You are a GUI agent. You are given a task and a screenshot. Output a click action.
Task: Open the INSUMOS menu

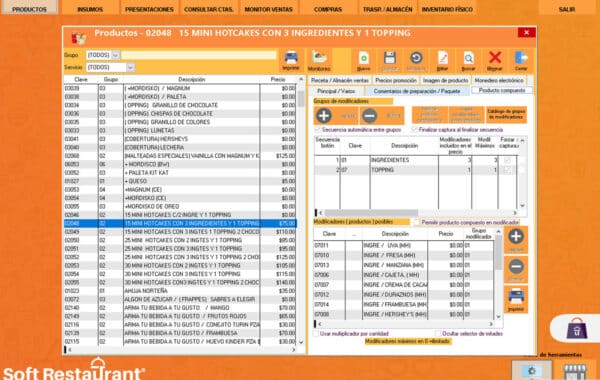(x=90, y=8)
